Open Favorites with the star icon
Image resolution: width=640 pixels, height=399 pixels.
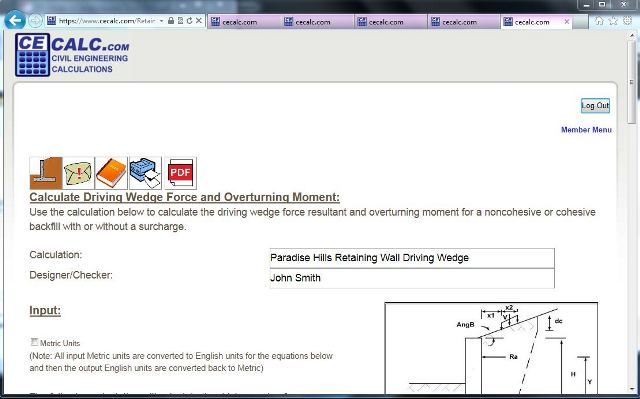[613, 21]
